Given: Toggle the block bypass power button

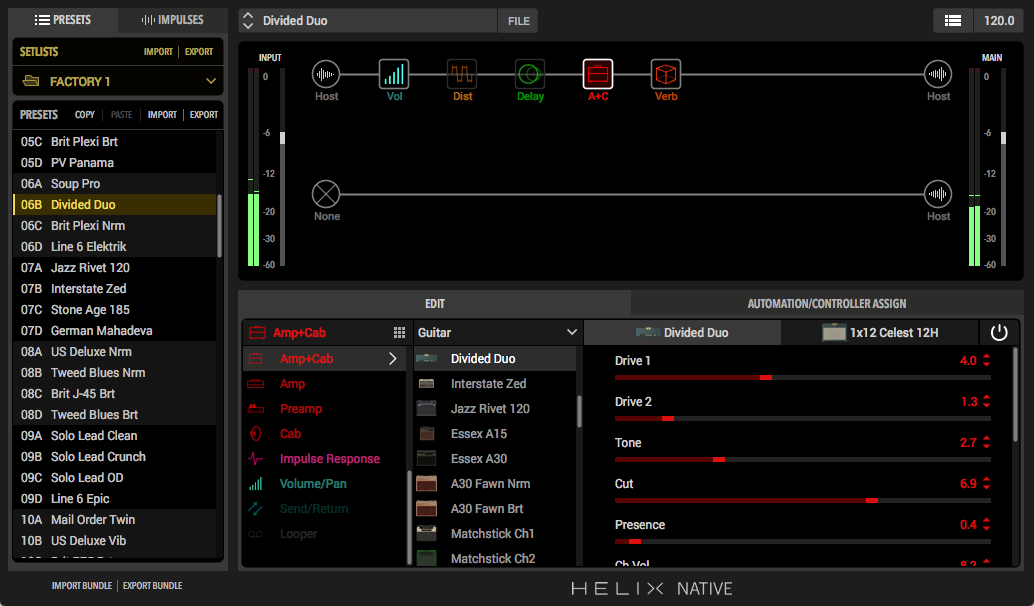Looking at the screenshot, I should pos(998,333).
